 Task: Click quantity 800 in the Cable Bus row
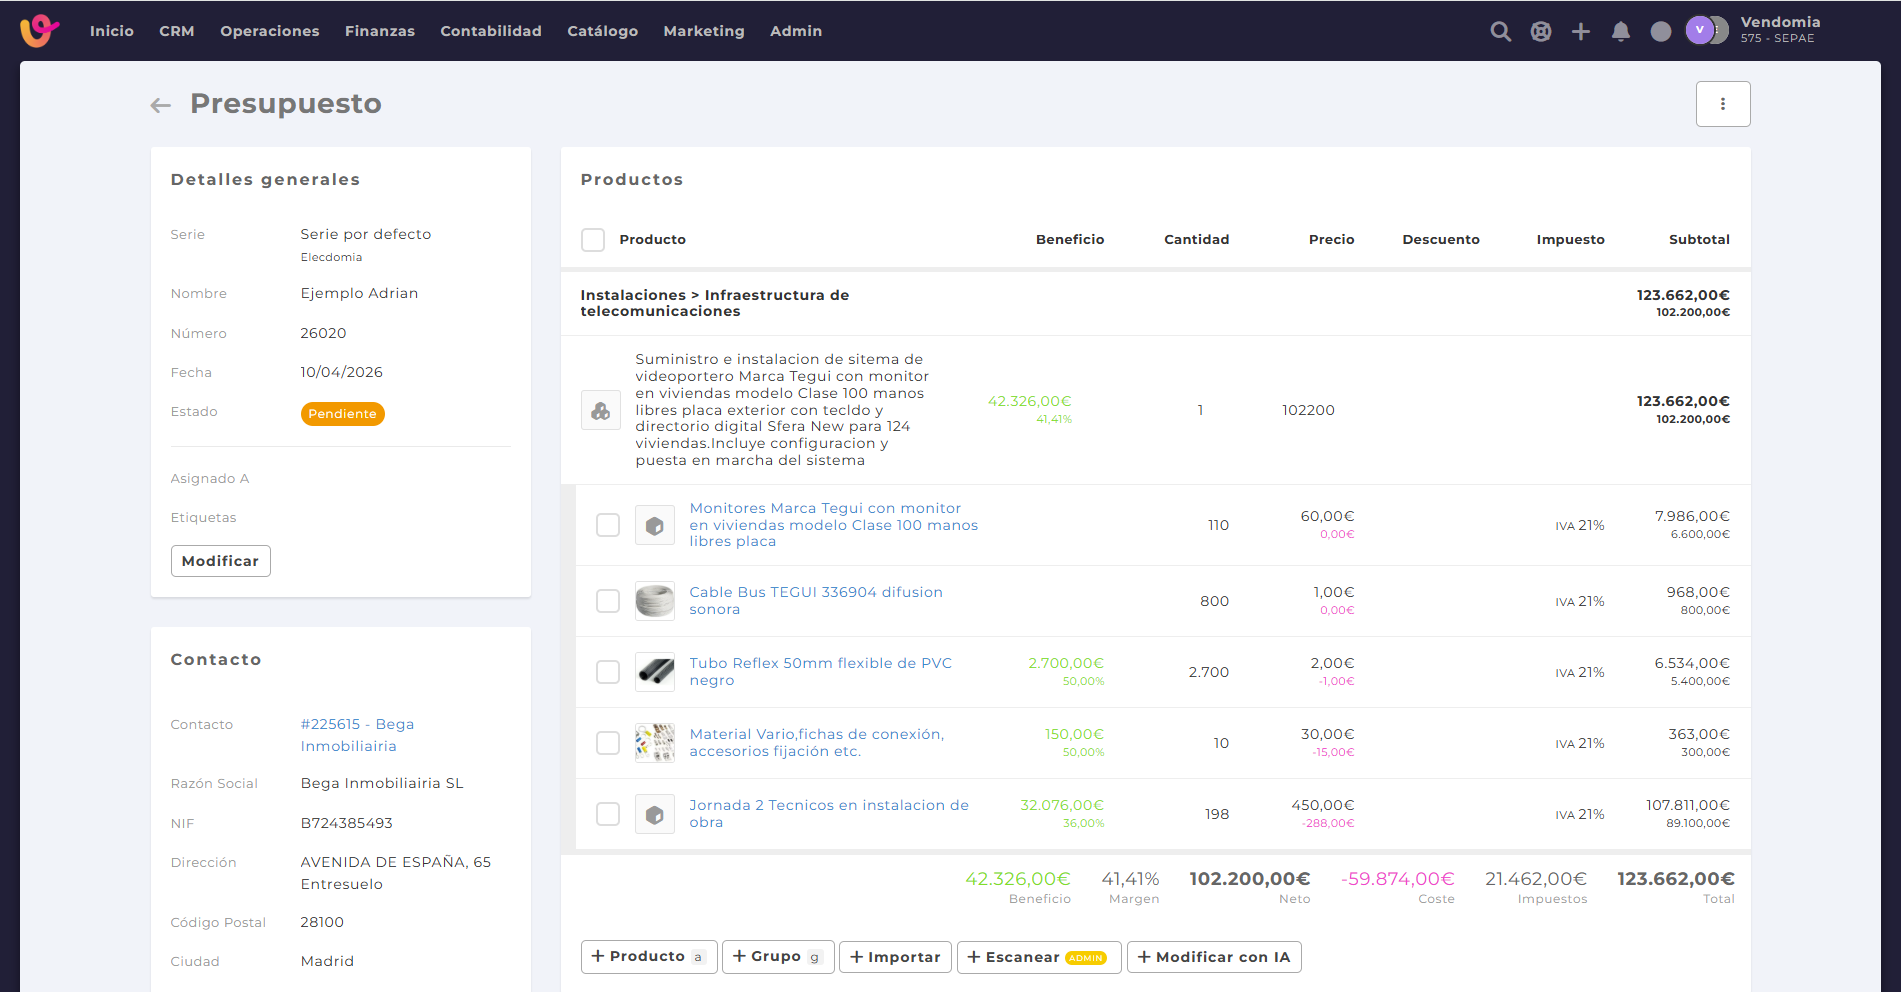(1215, 601)
